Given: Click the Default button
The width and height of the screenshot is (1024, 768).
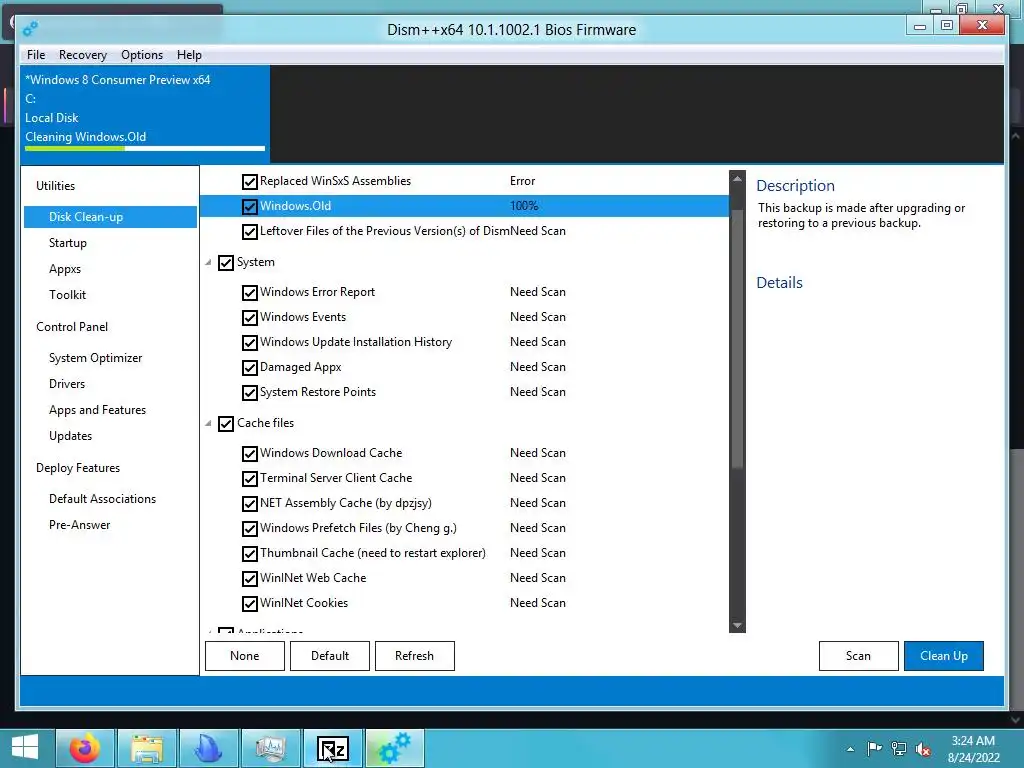Looking at the screenshot, I should [x=330, y=656].
